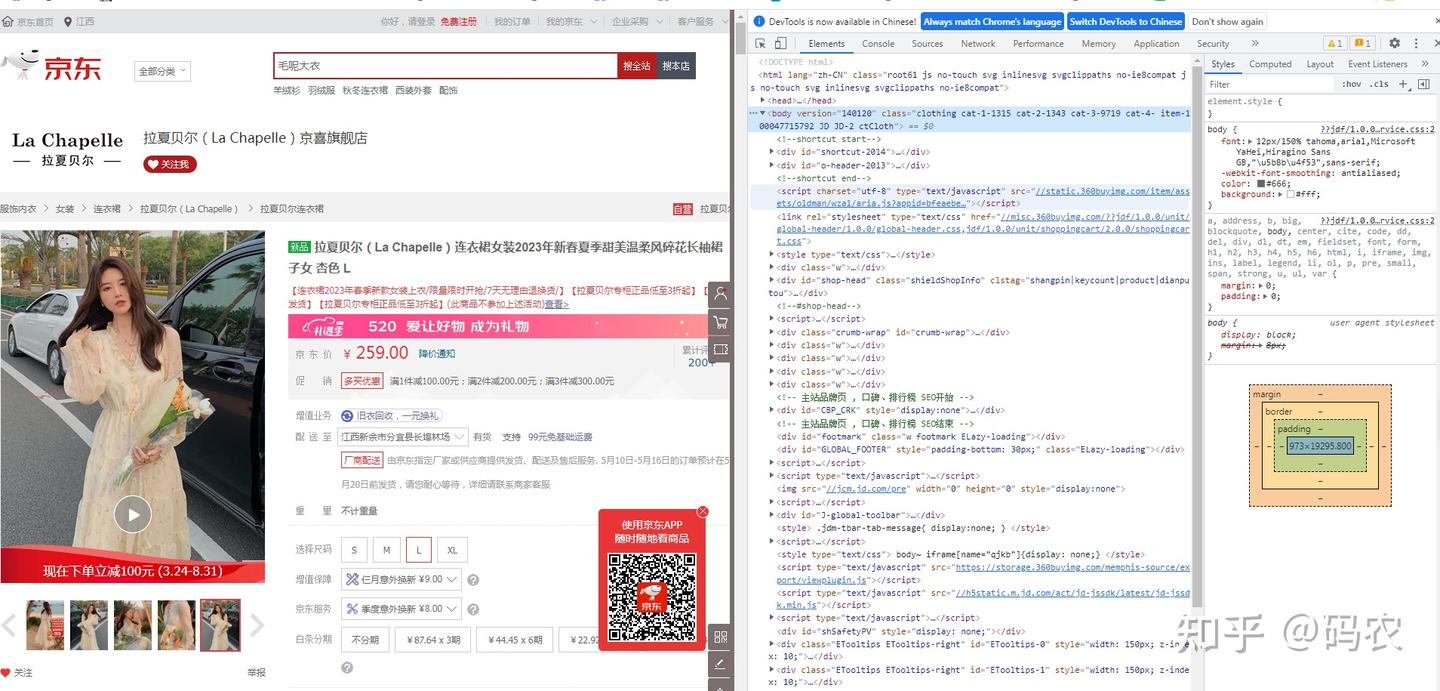
Task: Click the 免费注册 link
Action: [x=459, y=21]
